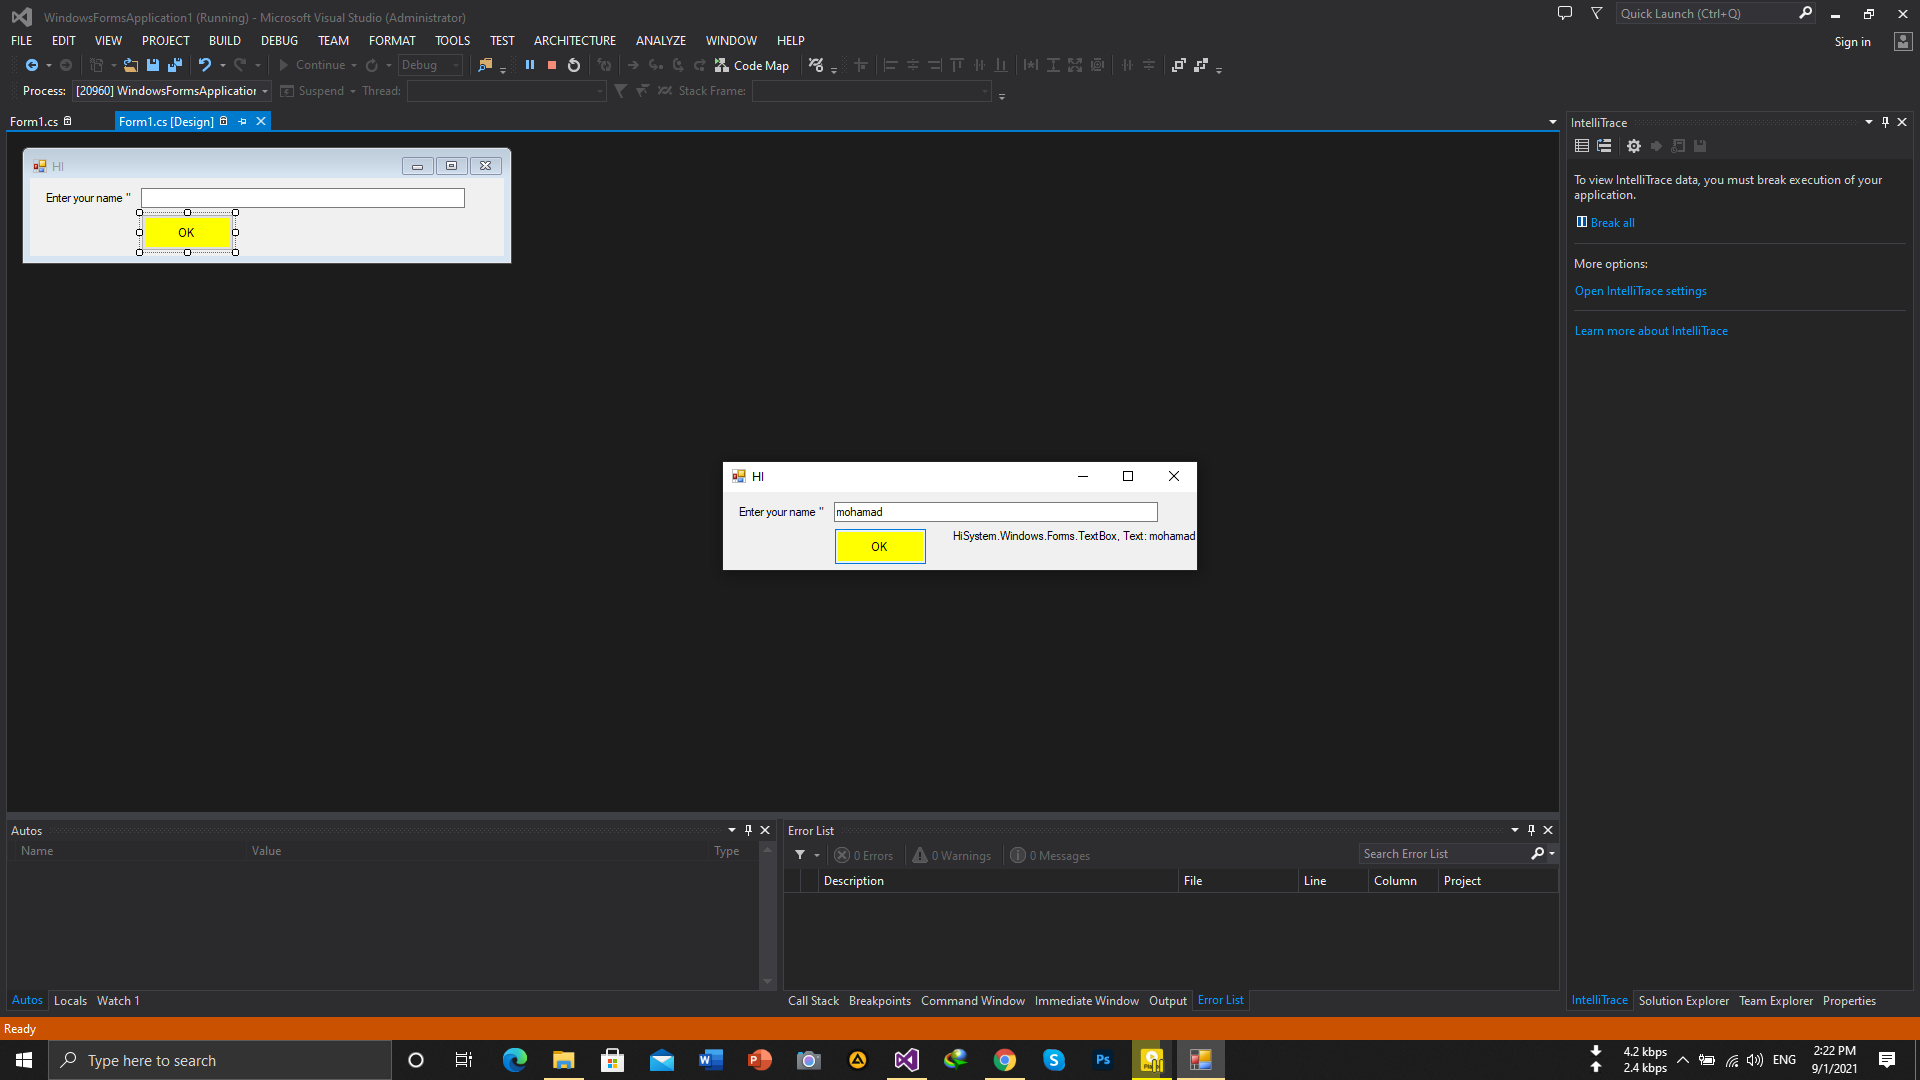
Task: Open Google Chrome from taskbar
Action: tap(1004, 1060)
